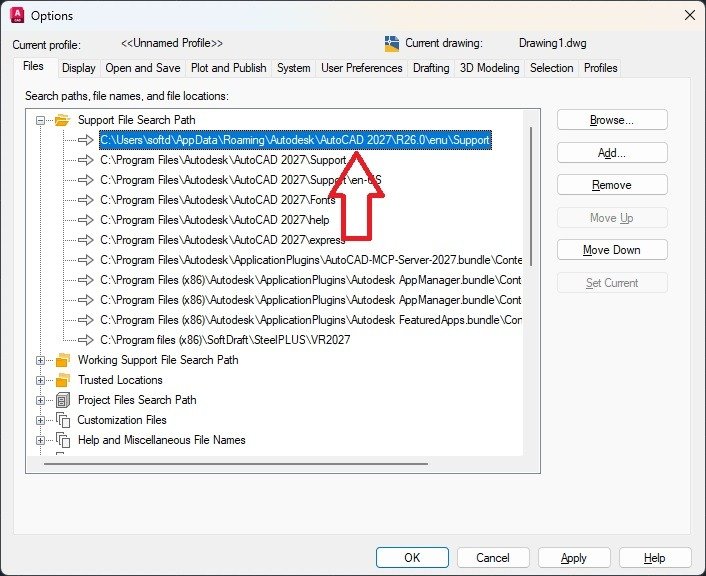Switch to the Files tab
This screenshot has height=576, width=706.
point(33,66)
